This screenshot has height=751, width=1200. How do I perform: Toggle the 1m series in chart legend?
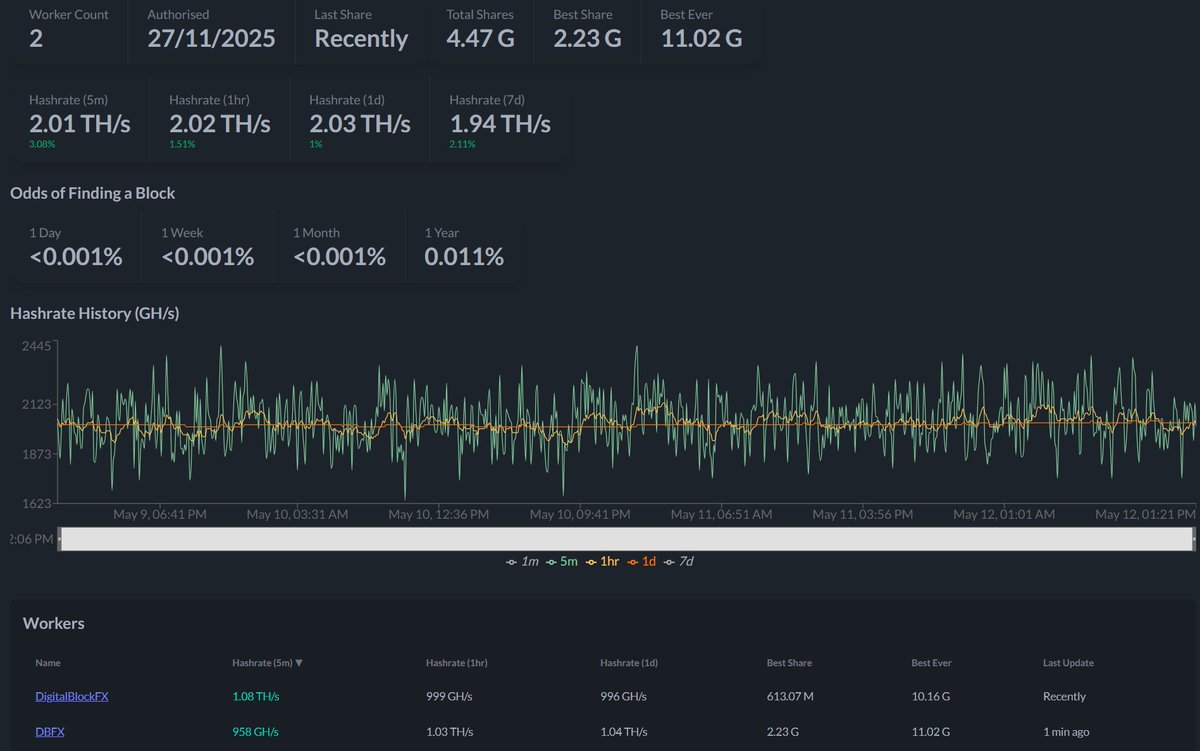tap(522, 562)
